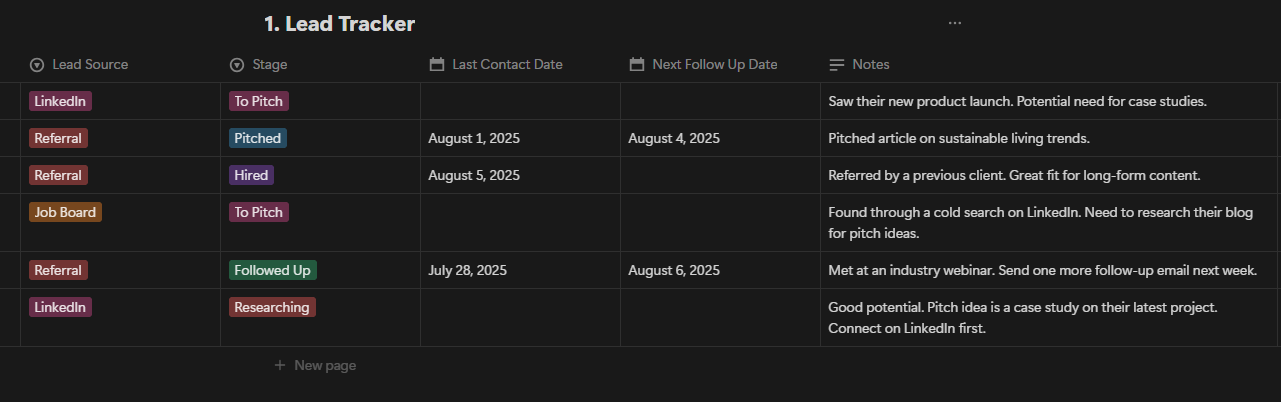Click the Notes column text icon
1281x402 pixels.
tap(837, 65)
